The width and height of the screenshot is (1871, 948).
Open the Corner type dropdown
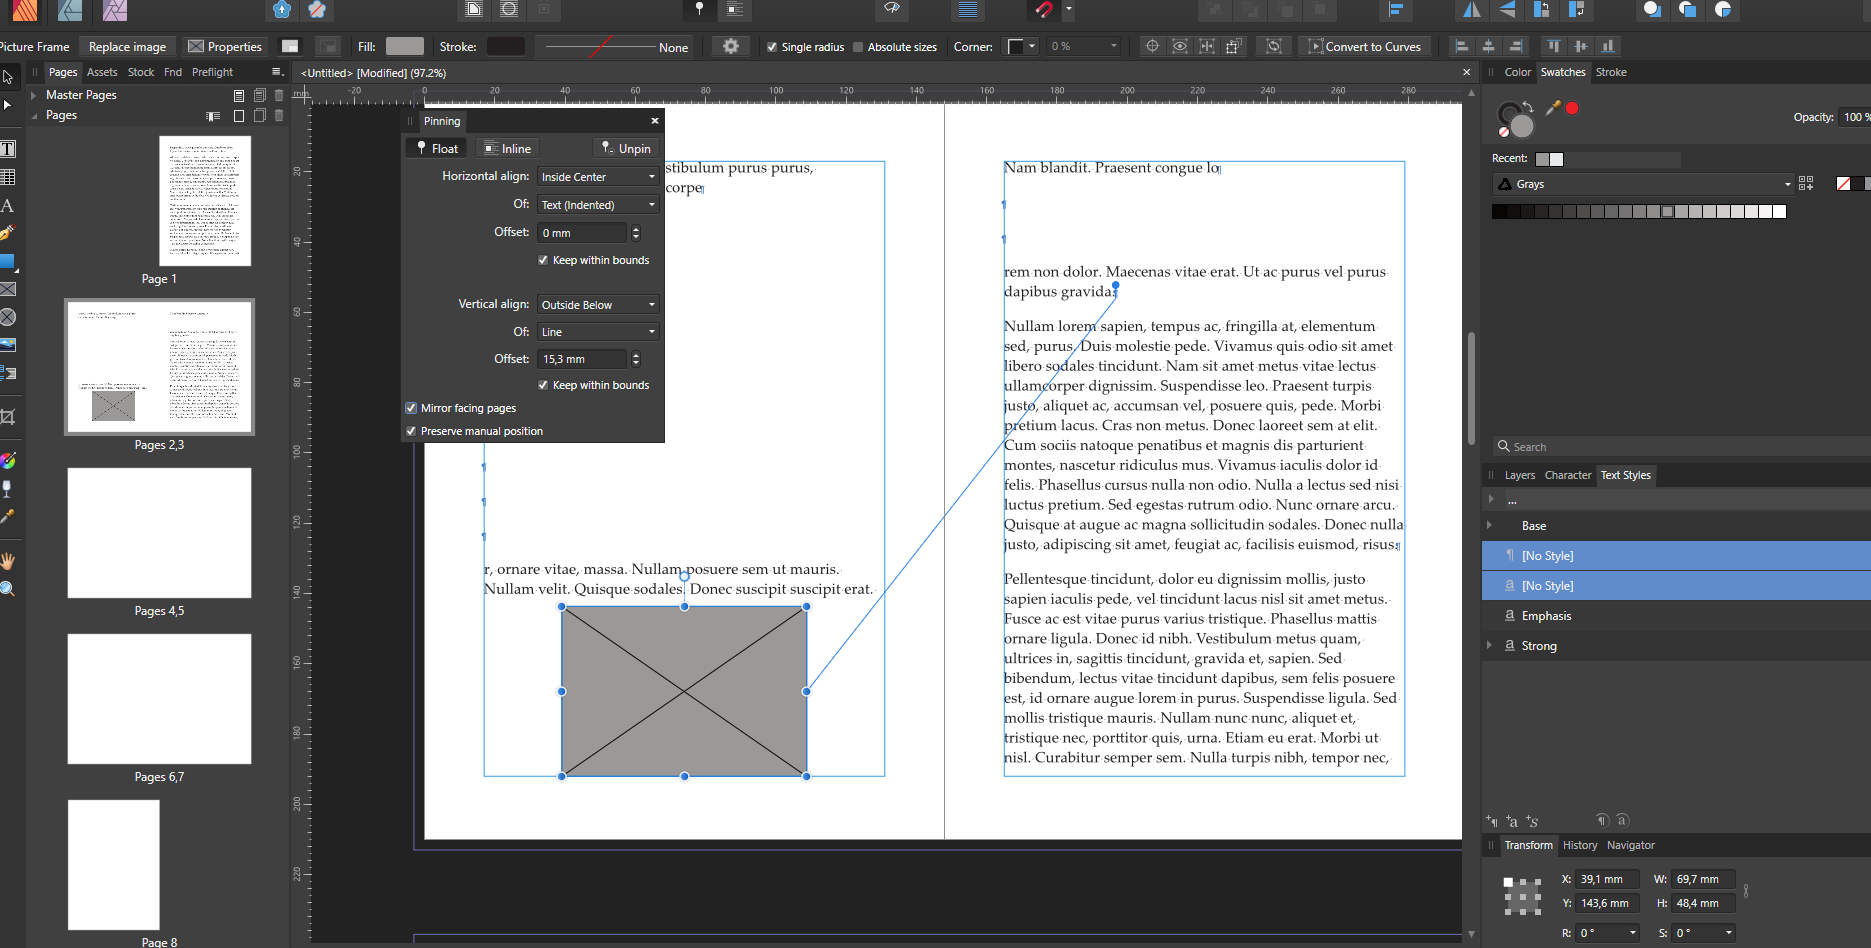tap(1020, 47)
